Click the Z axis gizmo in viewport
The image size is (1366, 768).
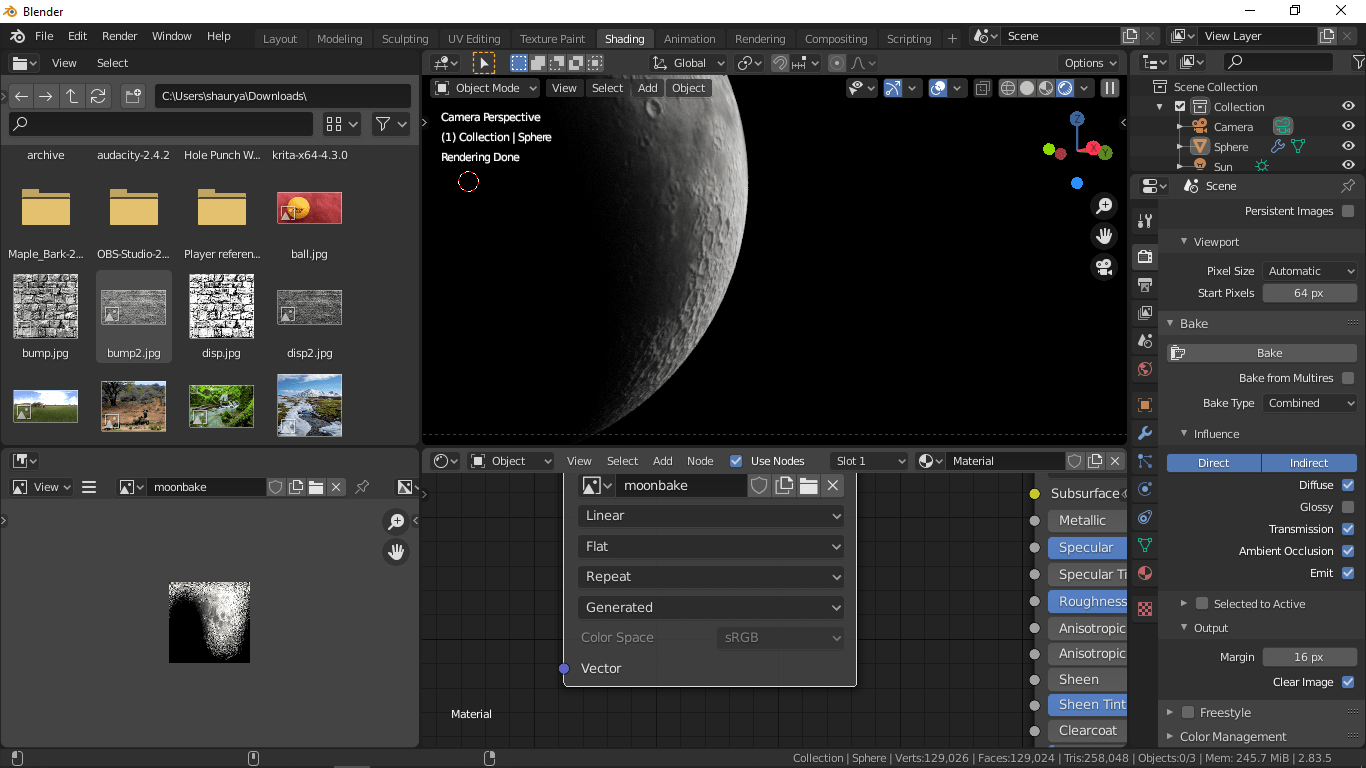coord(1077,118)
